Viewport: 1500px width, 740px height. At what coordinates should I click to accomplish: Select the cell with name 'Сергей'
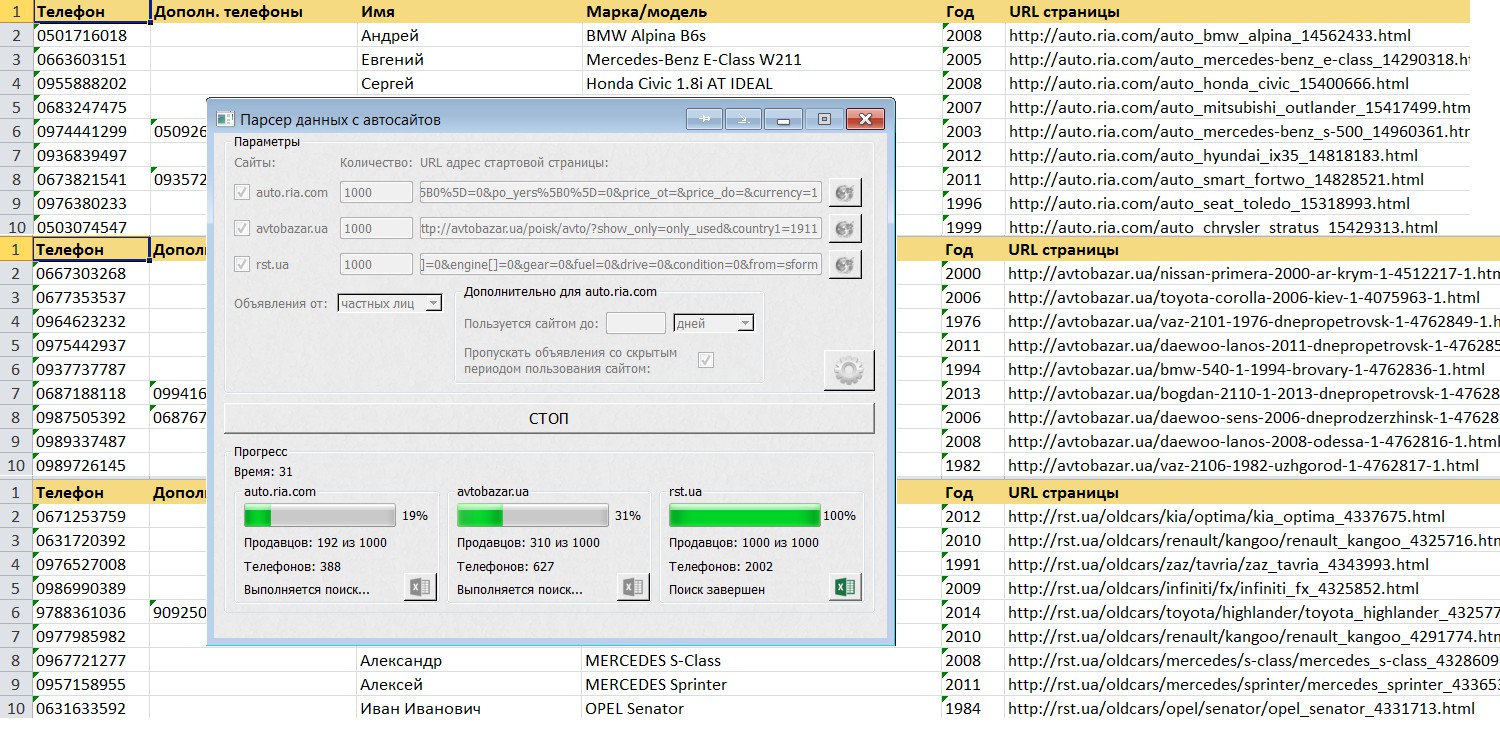pos(469,83)
